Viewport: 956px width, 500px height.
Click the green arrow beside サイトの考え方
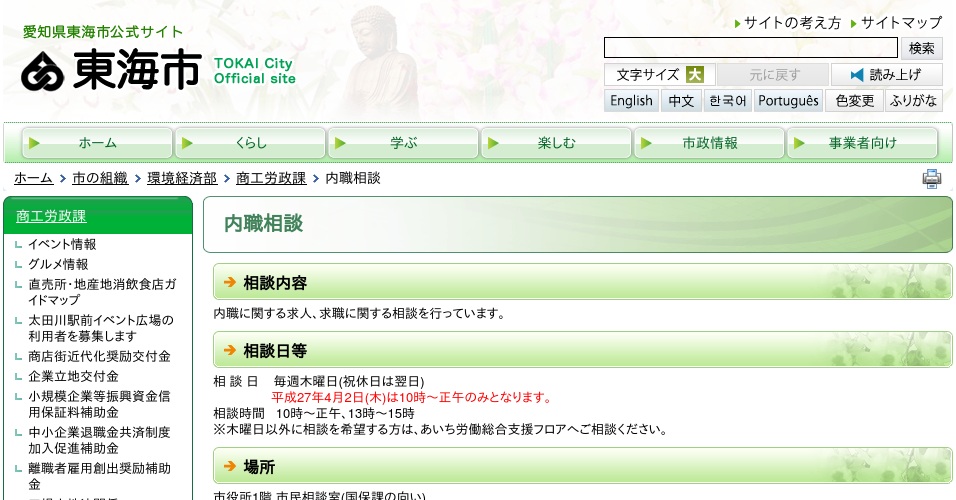click(737, 23)
